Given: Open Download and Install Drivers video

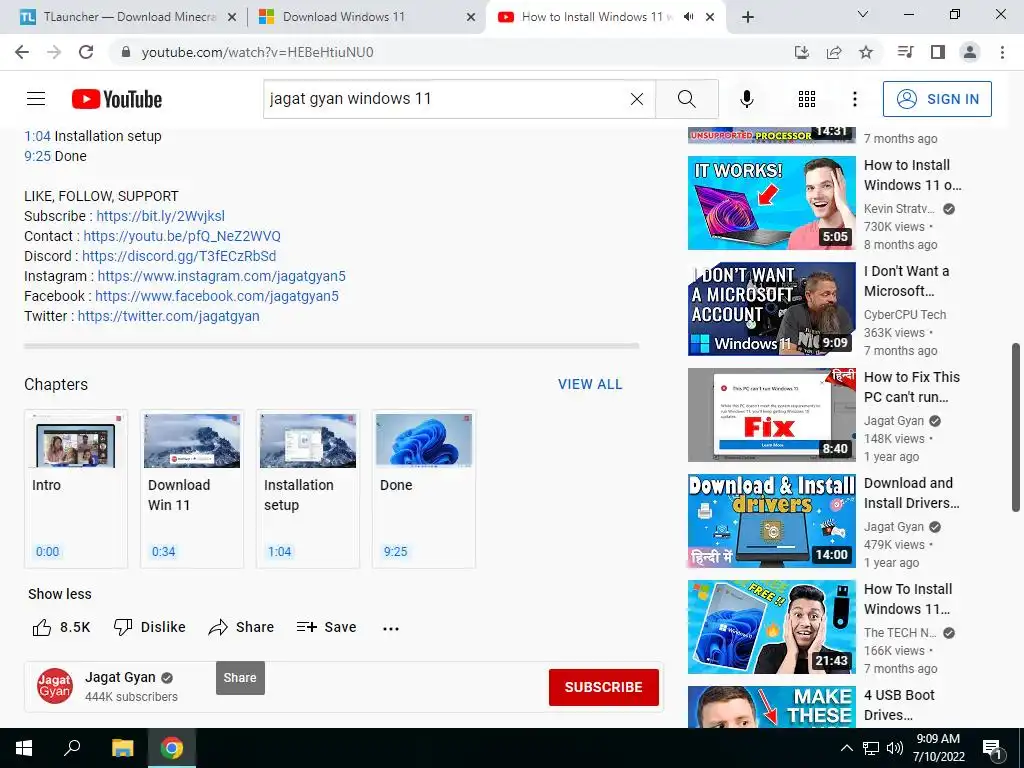Looking at the screenshot, I should pos(771,521).
